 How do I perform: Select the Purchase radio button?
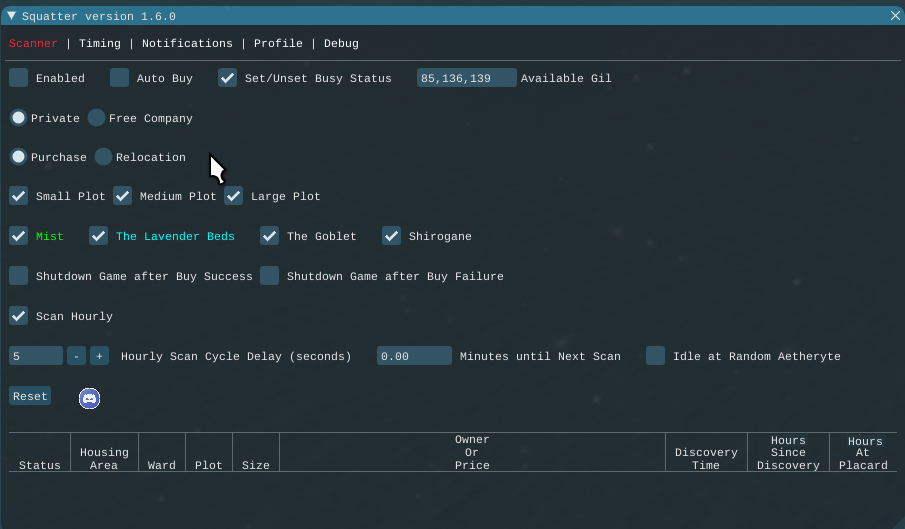pyautogui.click(x=18, y=157)
